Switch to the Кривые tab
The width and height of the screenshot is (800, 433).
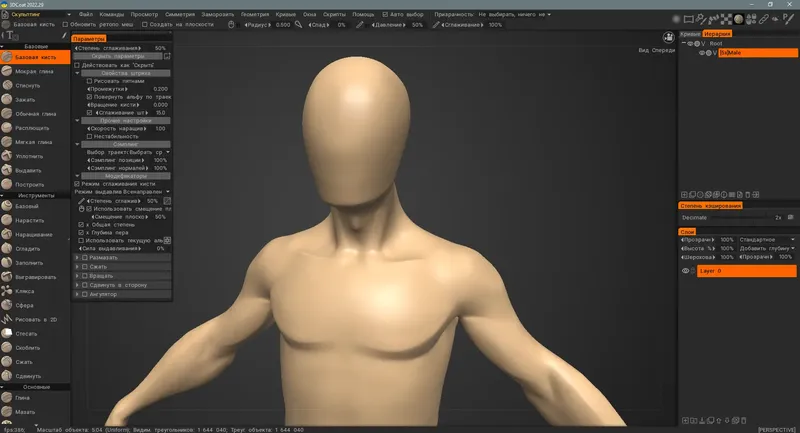(690, 34)
